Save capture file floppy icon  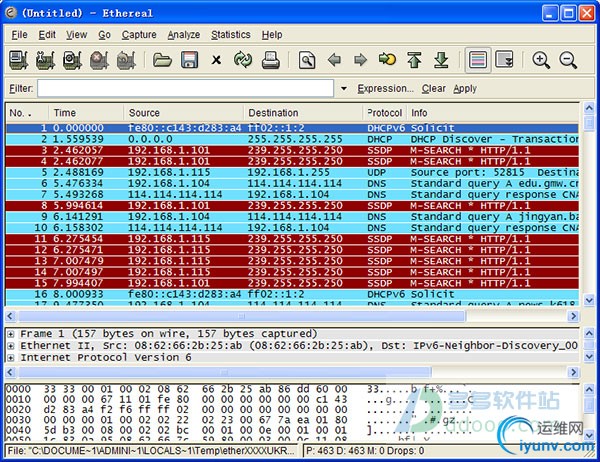[x=189, y=60]
